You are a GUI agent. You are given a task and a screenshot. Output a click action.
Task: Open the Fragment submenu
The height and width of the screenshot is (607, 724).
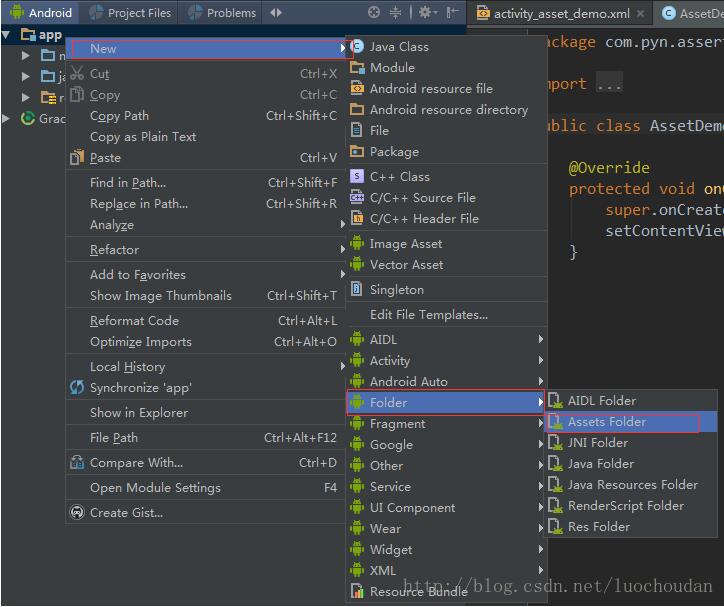coord(397,423)
